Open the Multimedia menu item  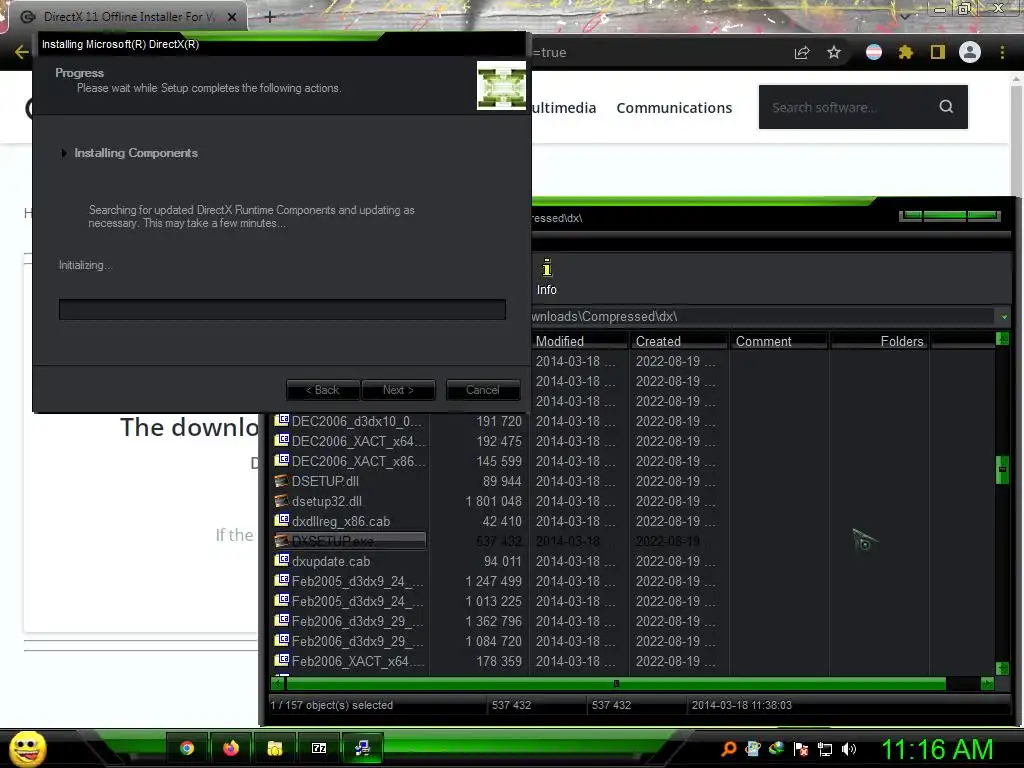(564, 108)
